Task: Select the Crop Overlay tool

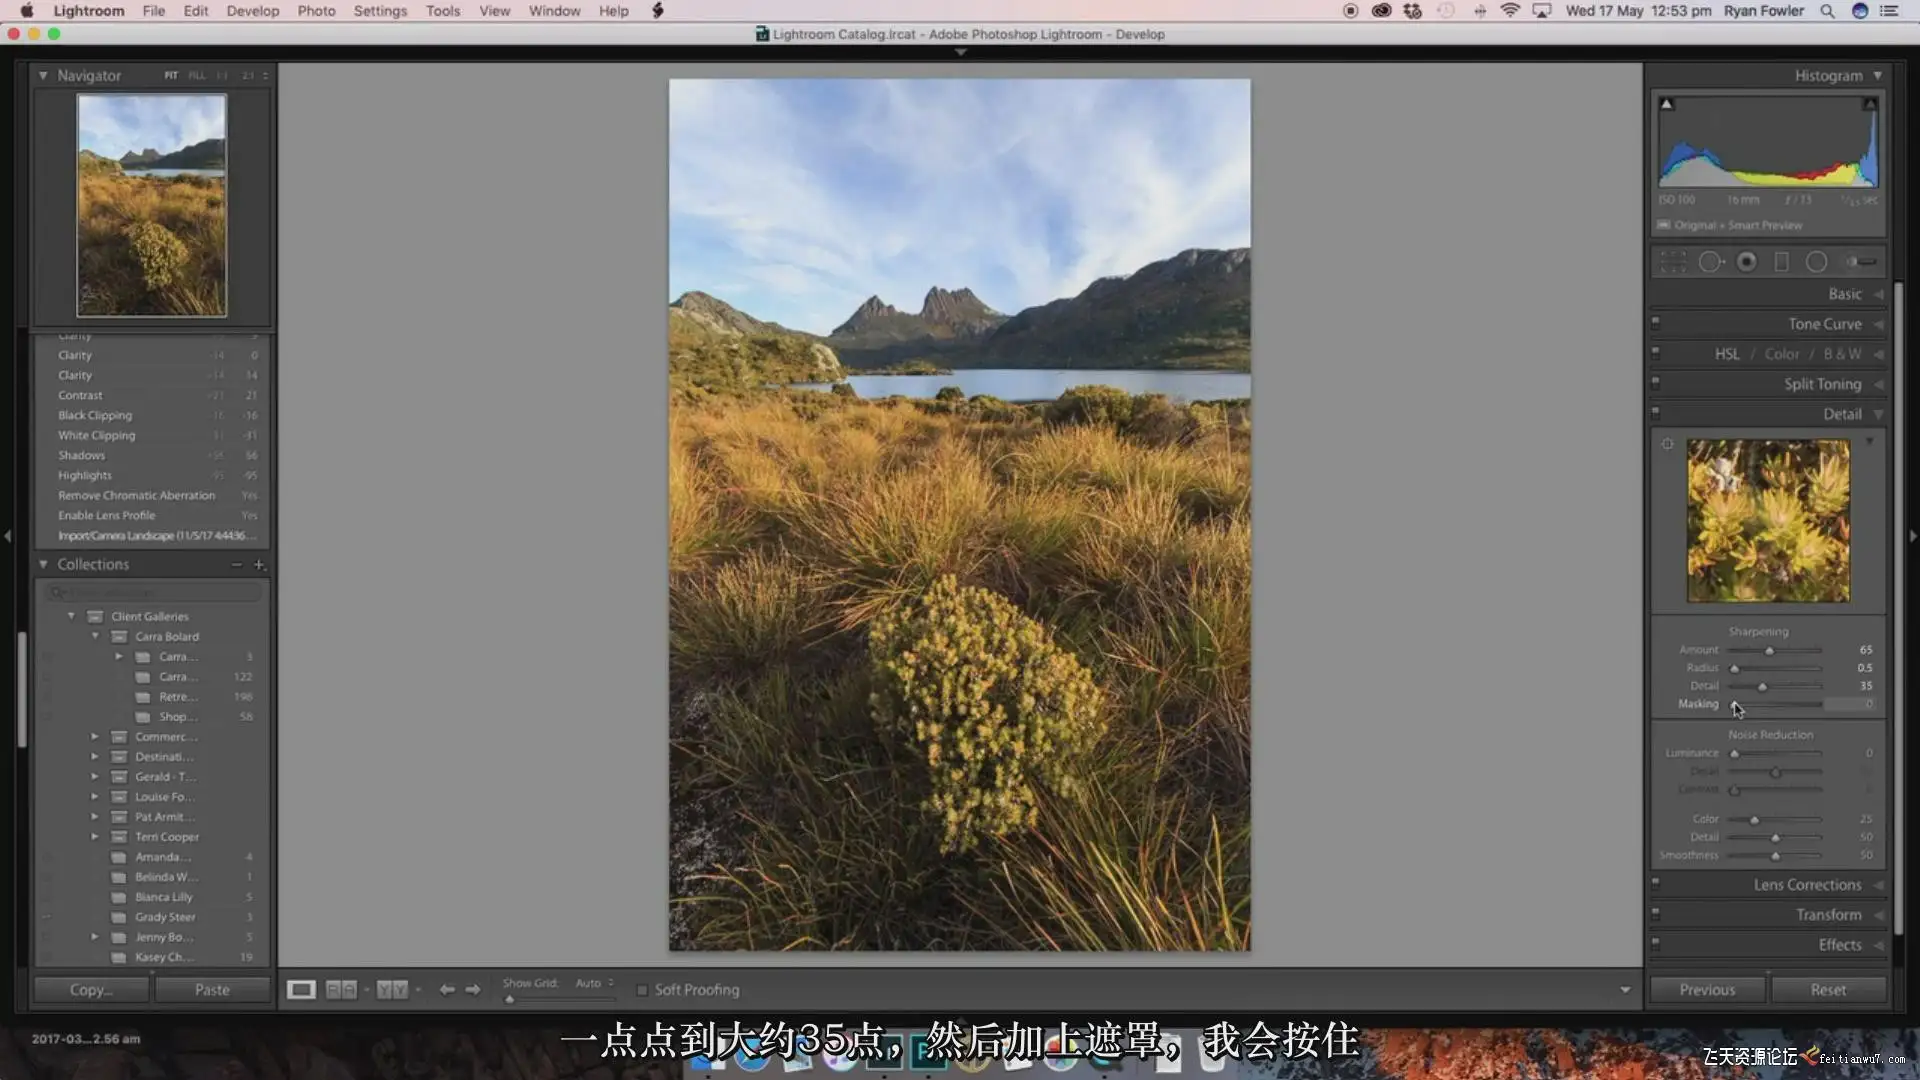Action: point(1673,262)
